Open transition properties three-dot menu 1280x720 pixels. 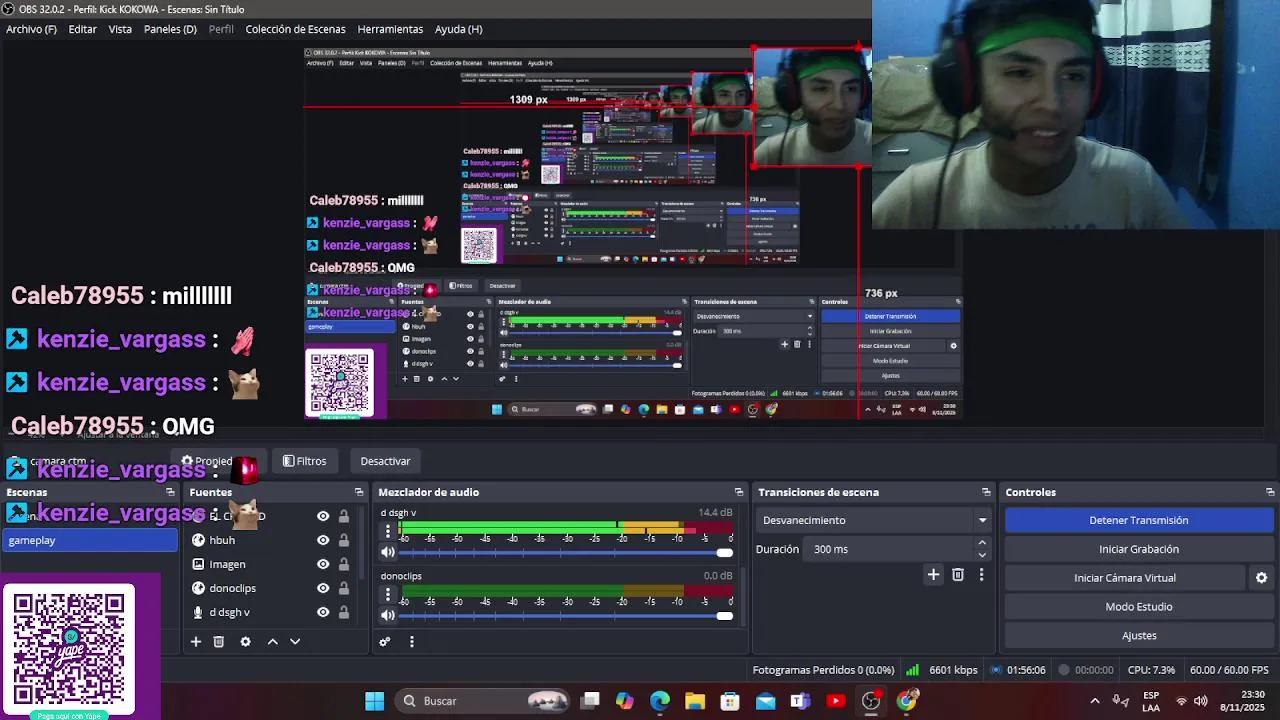point(981,574)
